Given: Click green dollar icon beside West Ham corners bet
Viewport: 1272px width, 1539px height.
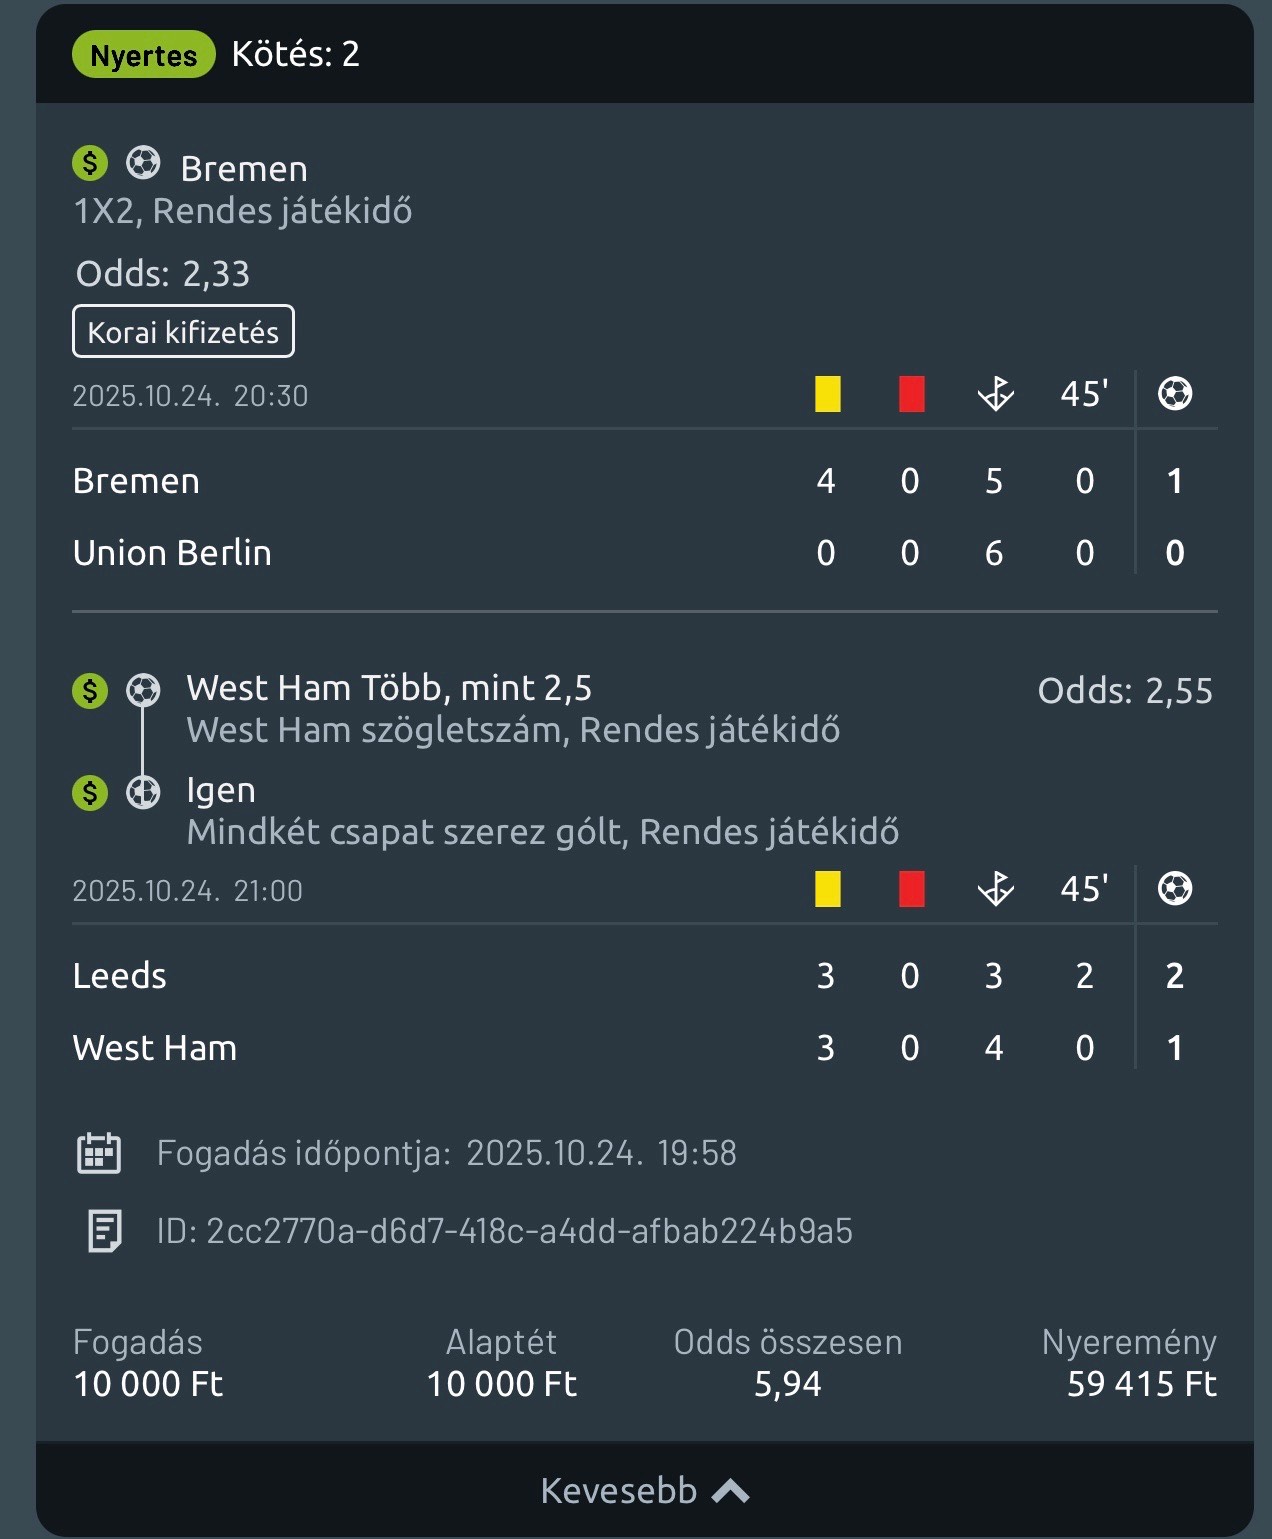Looking at the screenshot, I should [90, 690].
